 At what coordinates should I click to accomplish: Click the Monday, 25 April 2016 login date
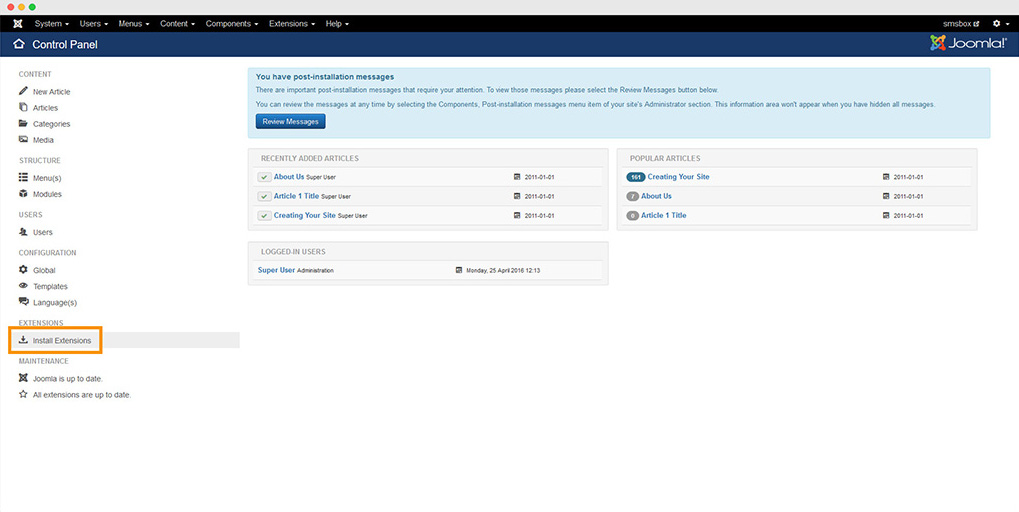[503, 271]
